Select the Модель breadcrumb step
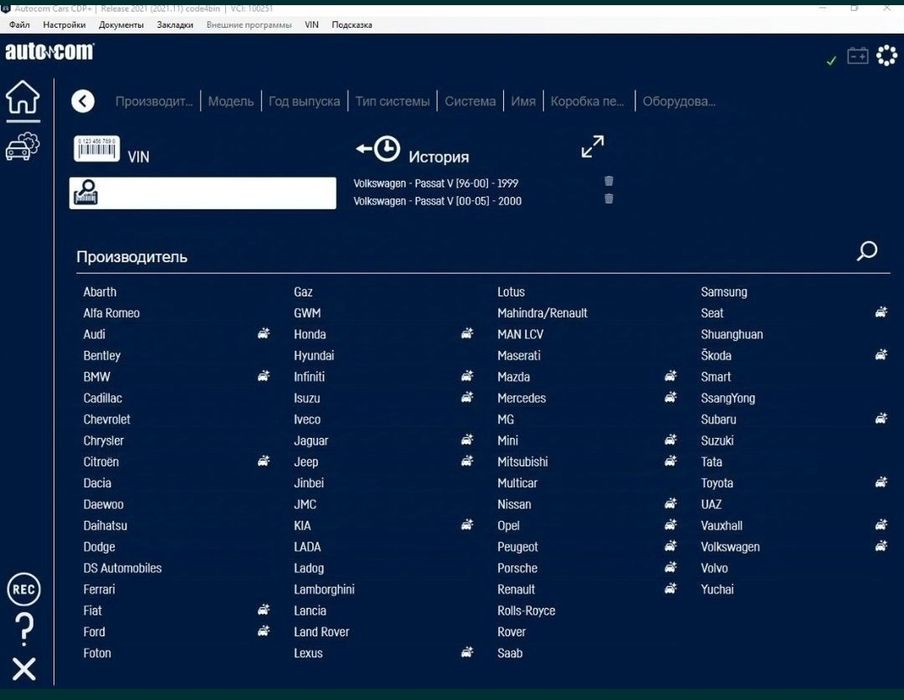Viewport: 904px width, 700px height. pyautogui.click(x=231, y=101)
